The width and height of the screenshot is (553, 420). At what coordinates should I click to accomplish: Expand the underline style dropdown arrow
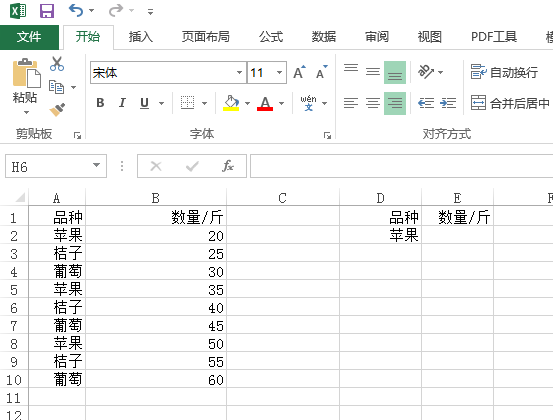coord(162,103)
